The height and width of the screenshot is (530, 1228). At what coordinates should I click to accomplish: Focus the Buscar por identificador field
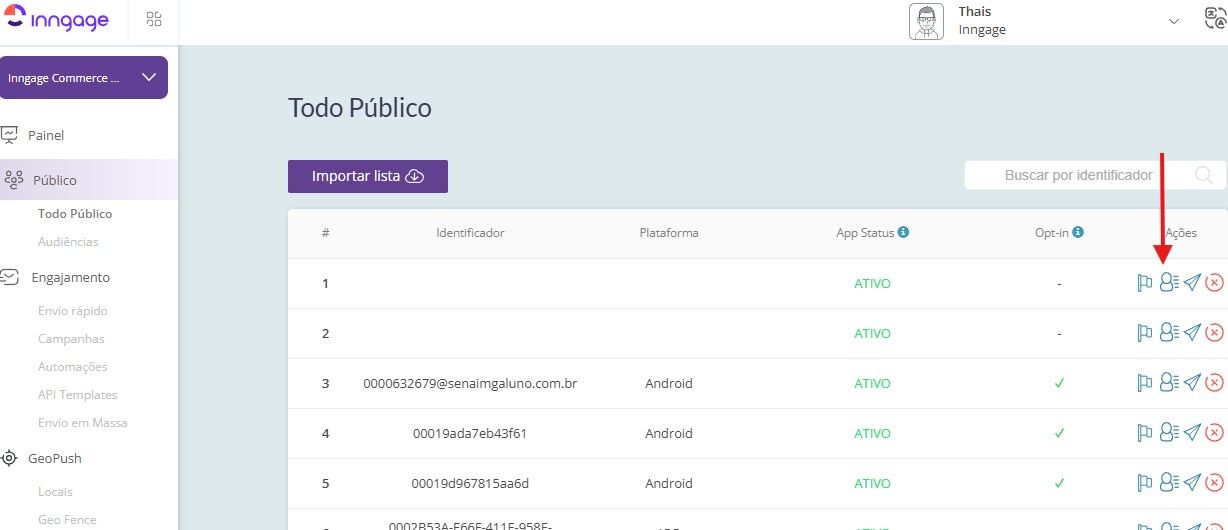[1094, 175]
